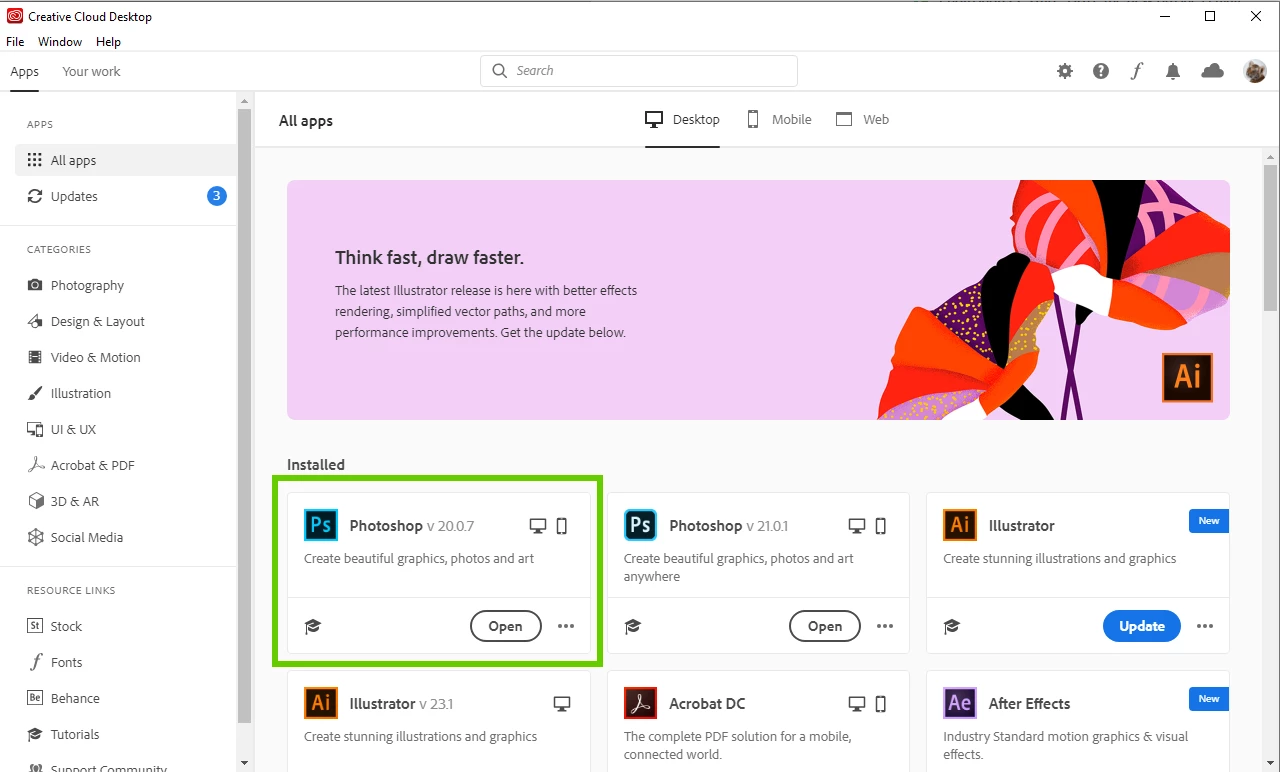The width and height of the screenshot is (1280, 772).
Task: Open the Window menu
Action: click(60, 42)
